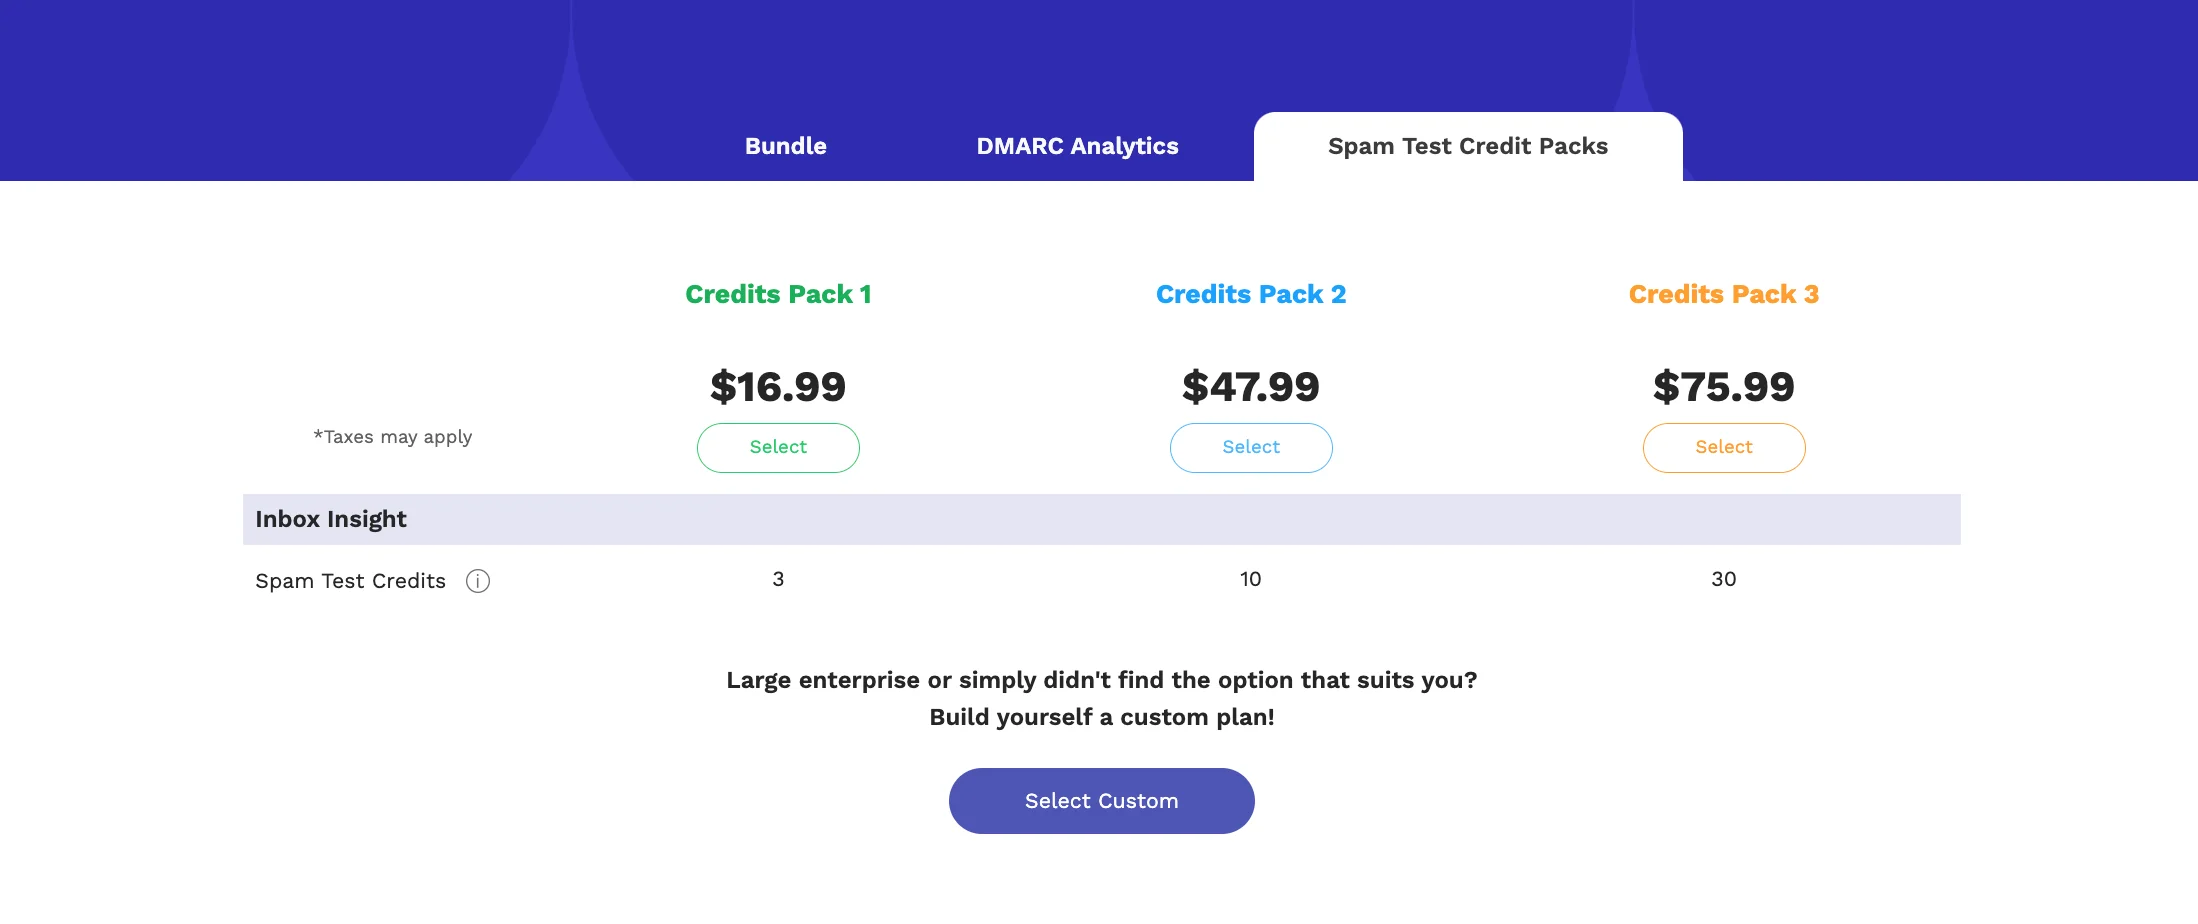Click the $16.99 price

click(x=778, y=387)
